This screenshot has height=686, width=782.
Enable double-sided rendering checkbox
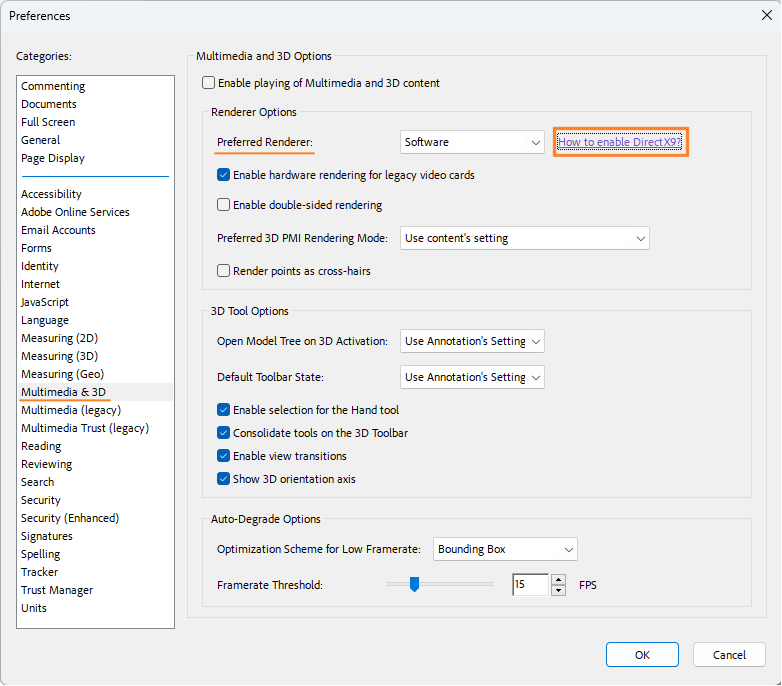click(224, 205)
